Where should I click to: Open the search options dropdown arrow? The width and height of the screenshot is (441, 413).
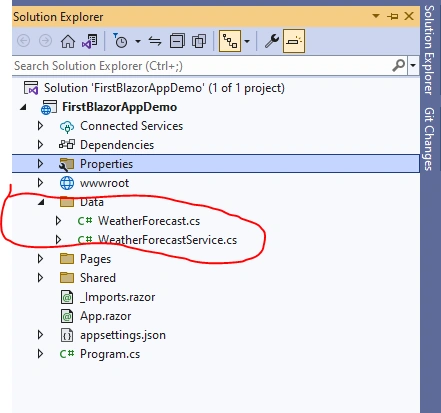point(413,65)
